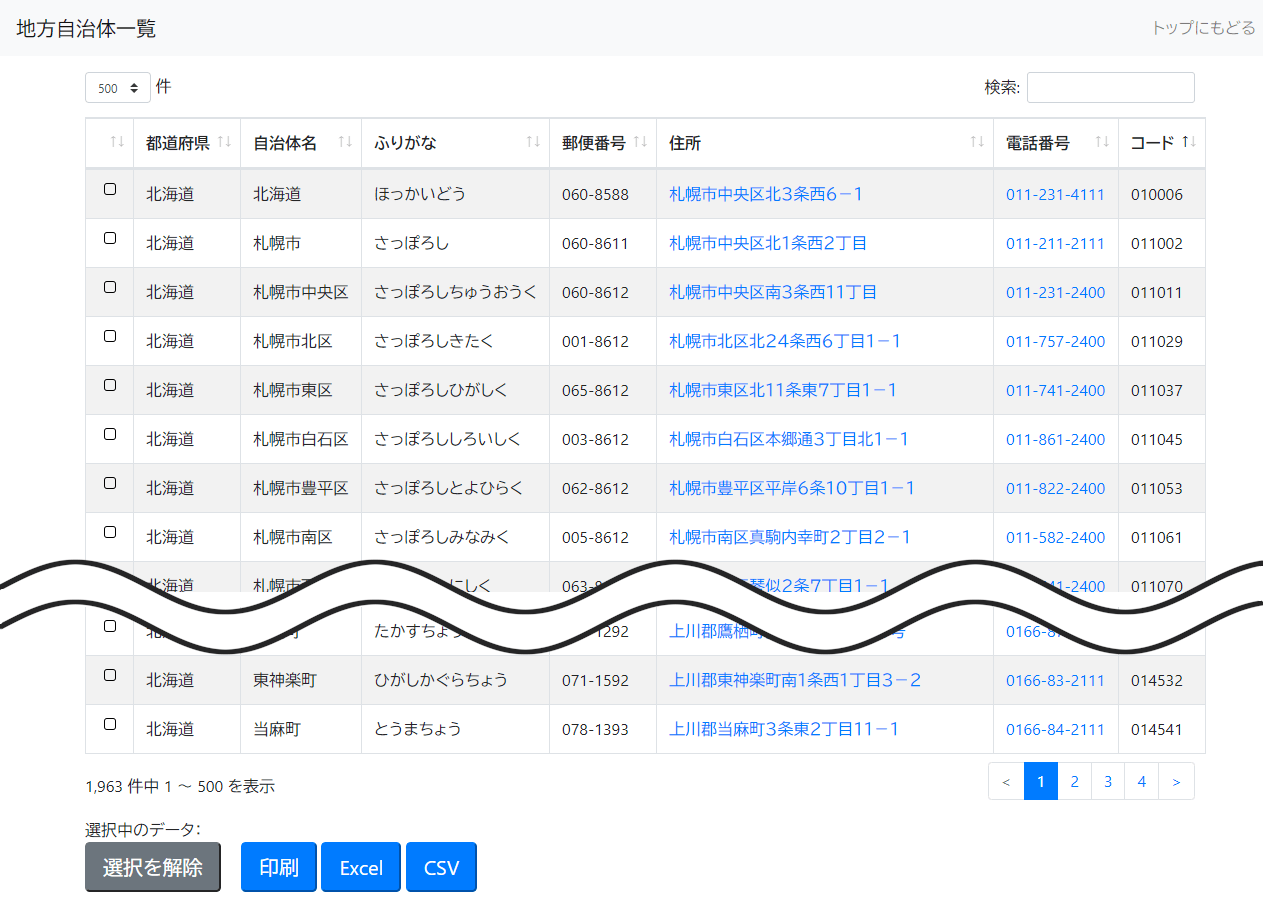Open address 札幌市東区北11条東7丁目1－1
This screenshot has height=908, width=1263.
(x=783, y=390)
